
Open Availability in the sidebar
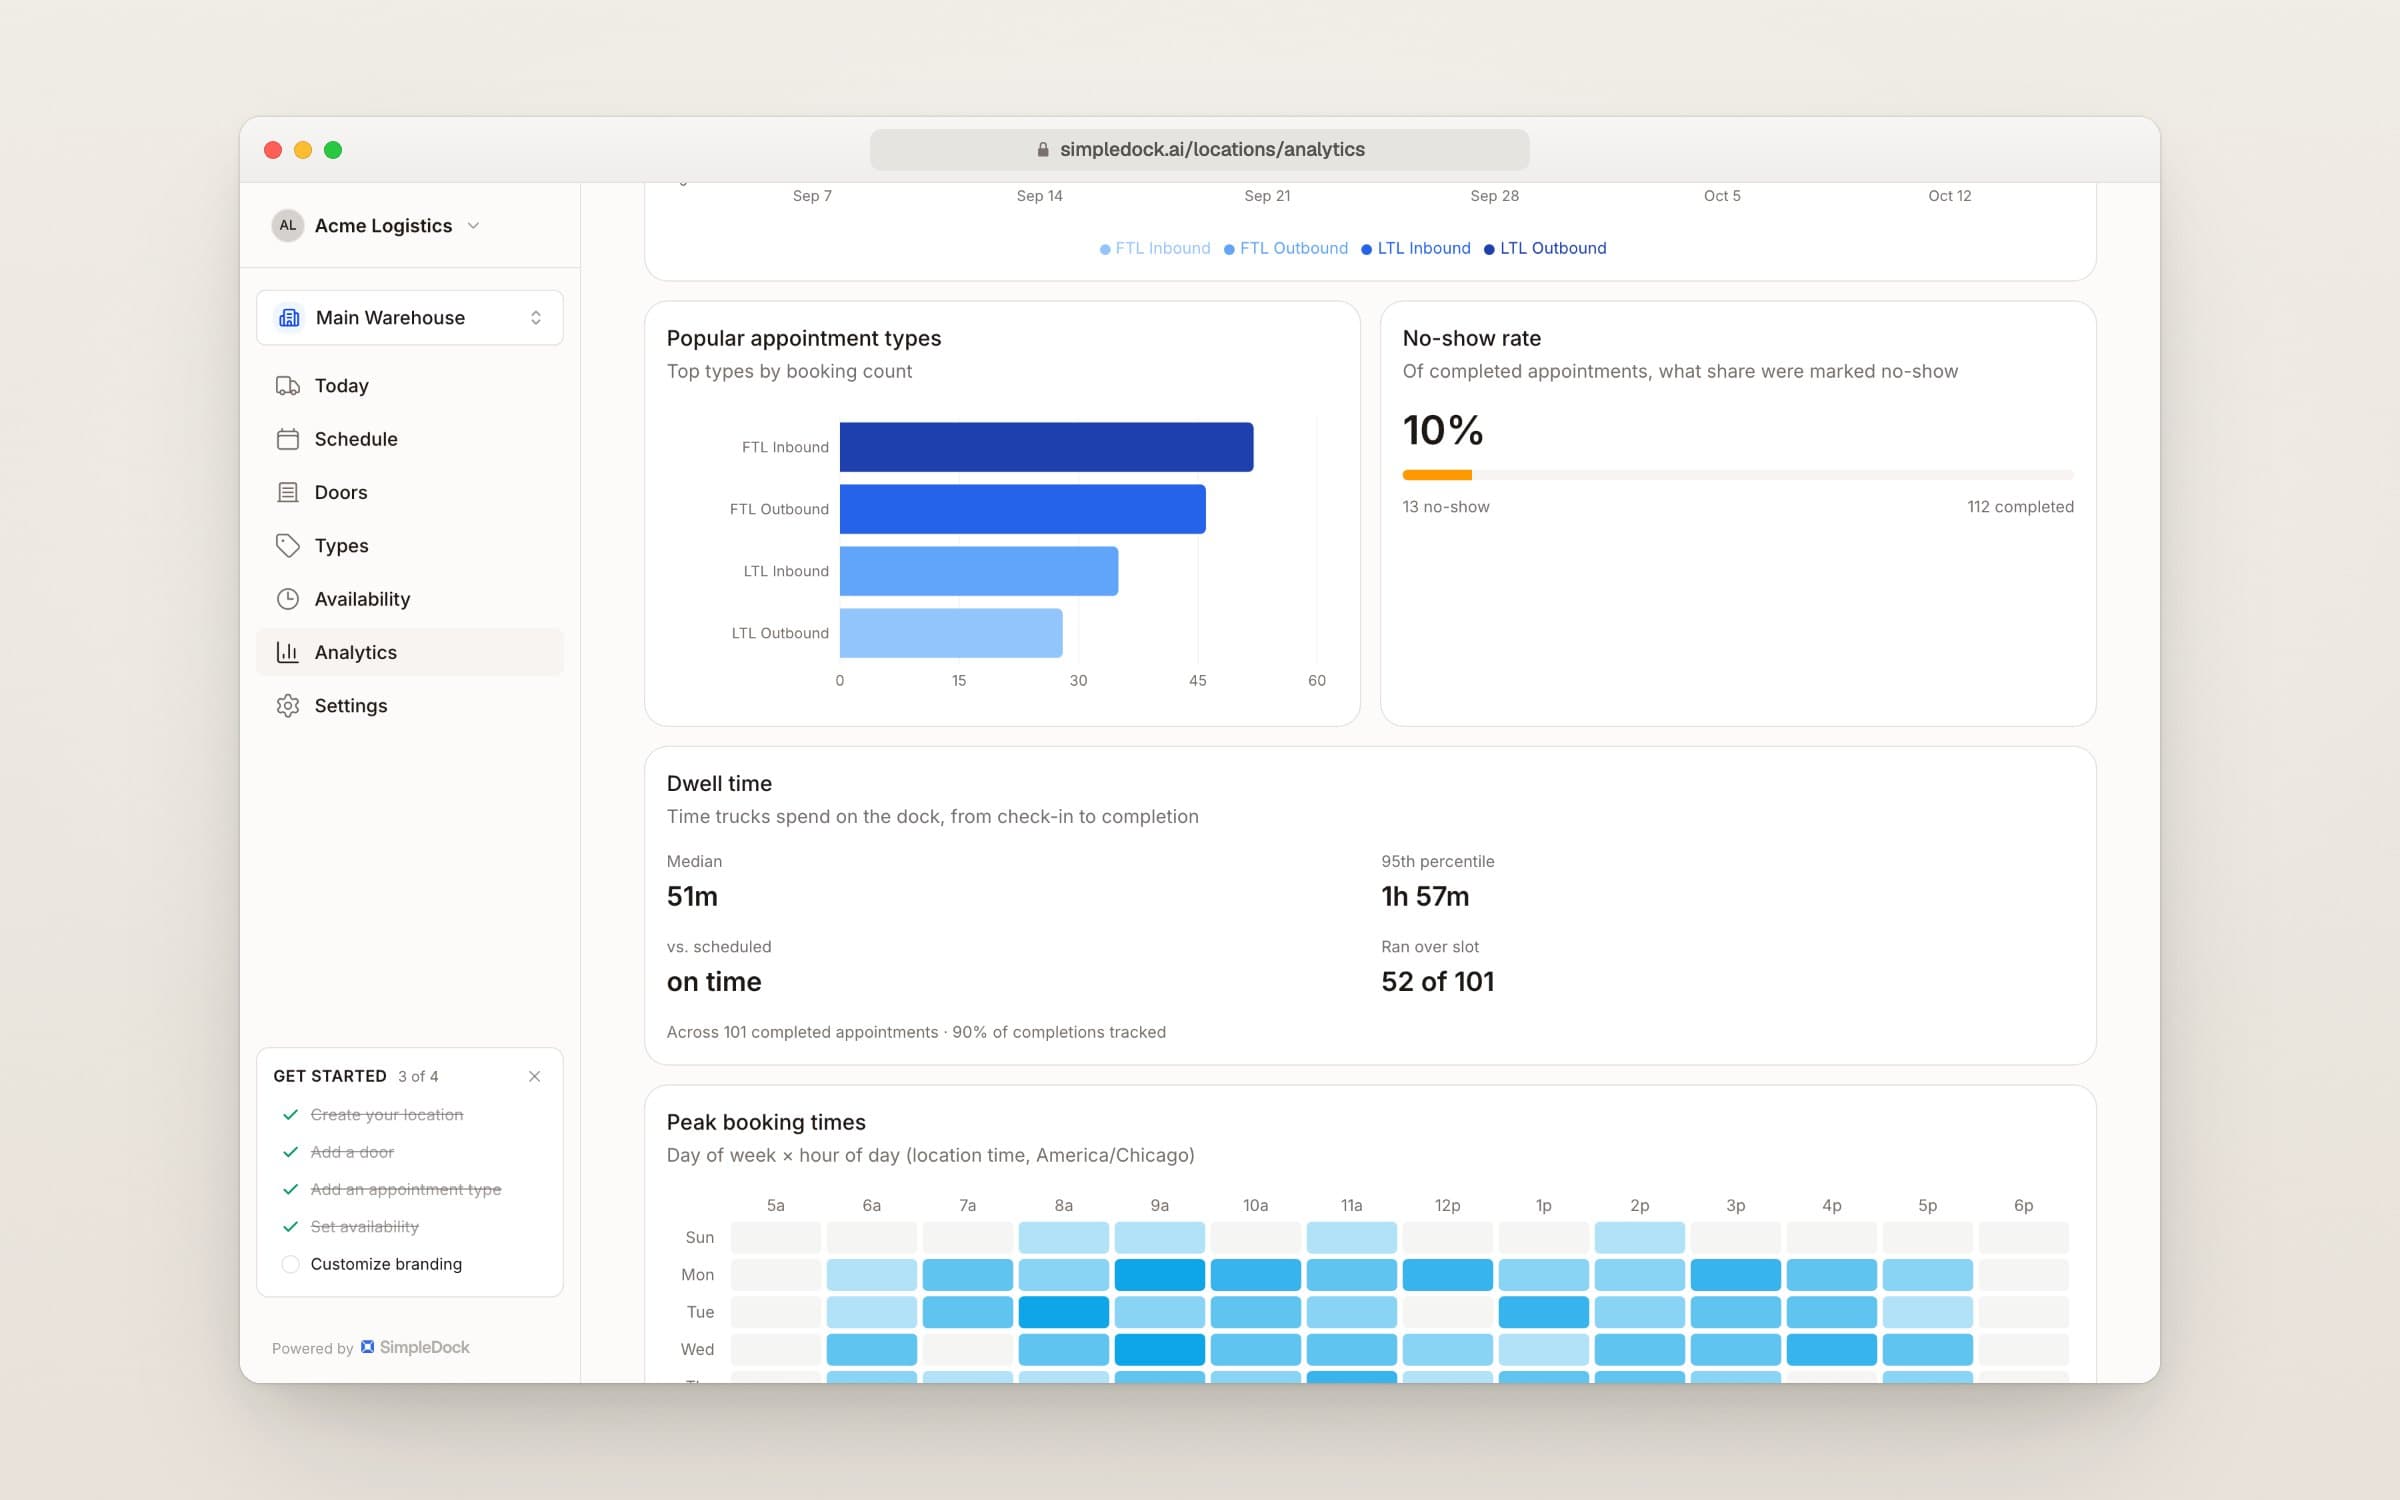tap(410, 599)
